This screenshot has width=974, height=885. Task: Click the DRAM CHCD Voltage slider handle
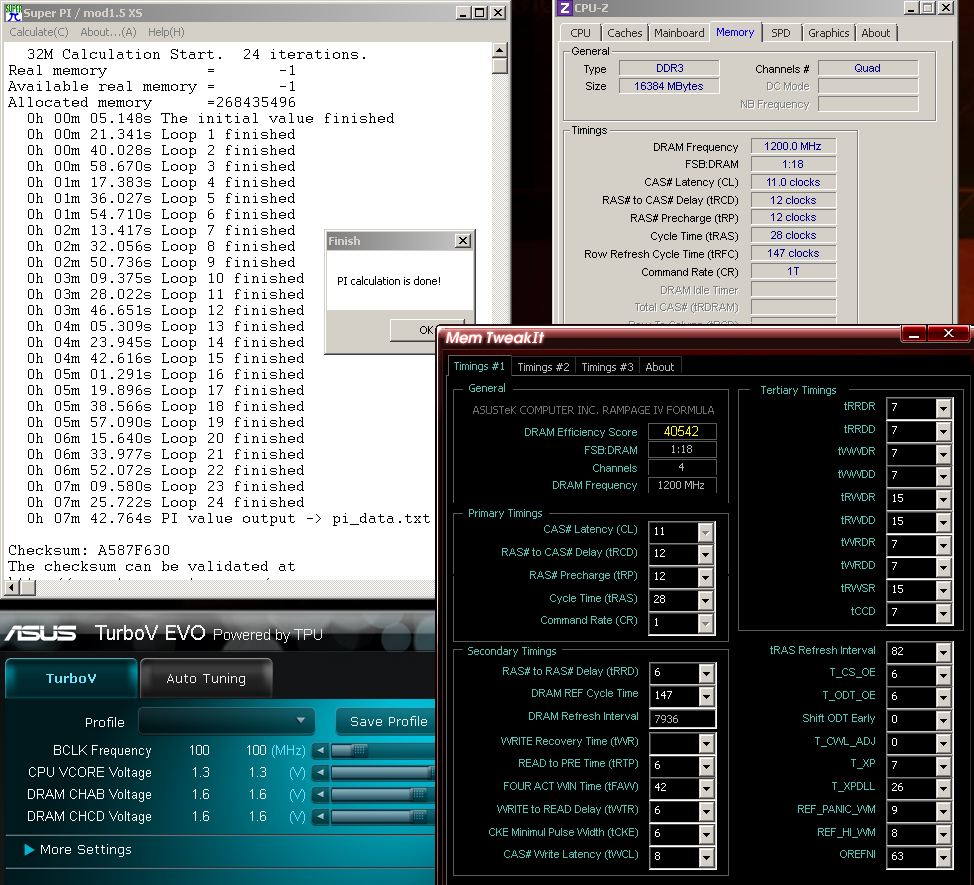(418, 816)
